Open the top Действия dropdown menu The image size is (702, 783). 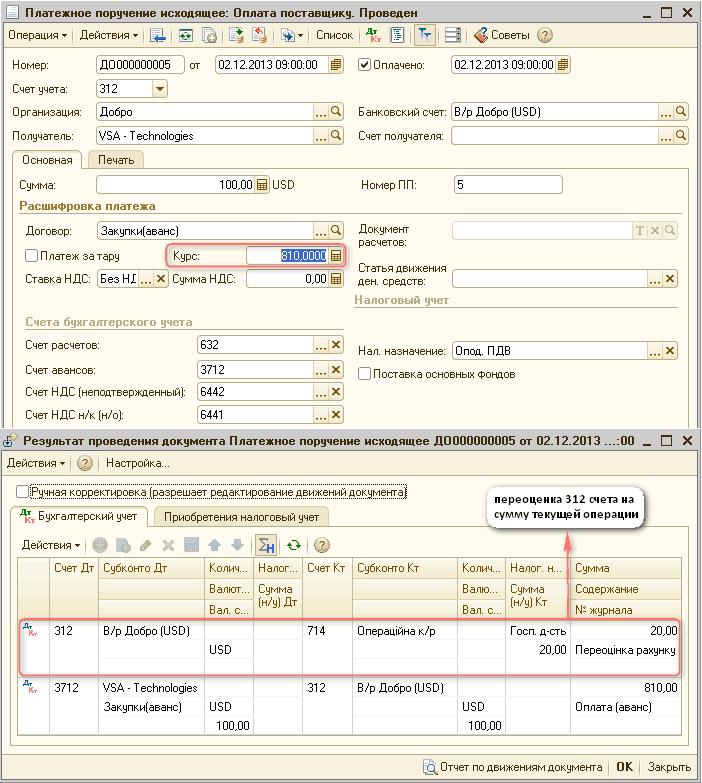point(109,35)
